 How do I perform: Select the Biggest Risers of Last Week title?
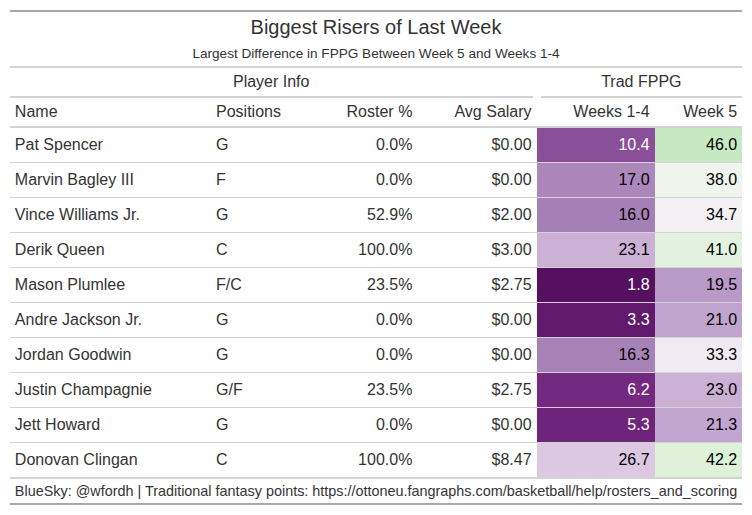[376, 27]
